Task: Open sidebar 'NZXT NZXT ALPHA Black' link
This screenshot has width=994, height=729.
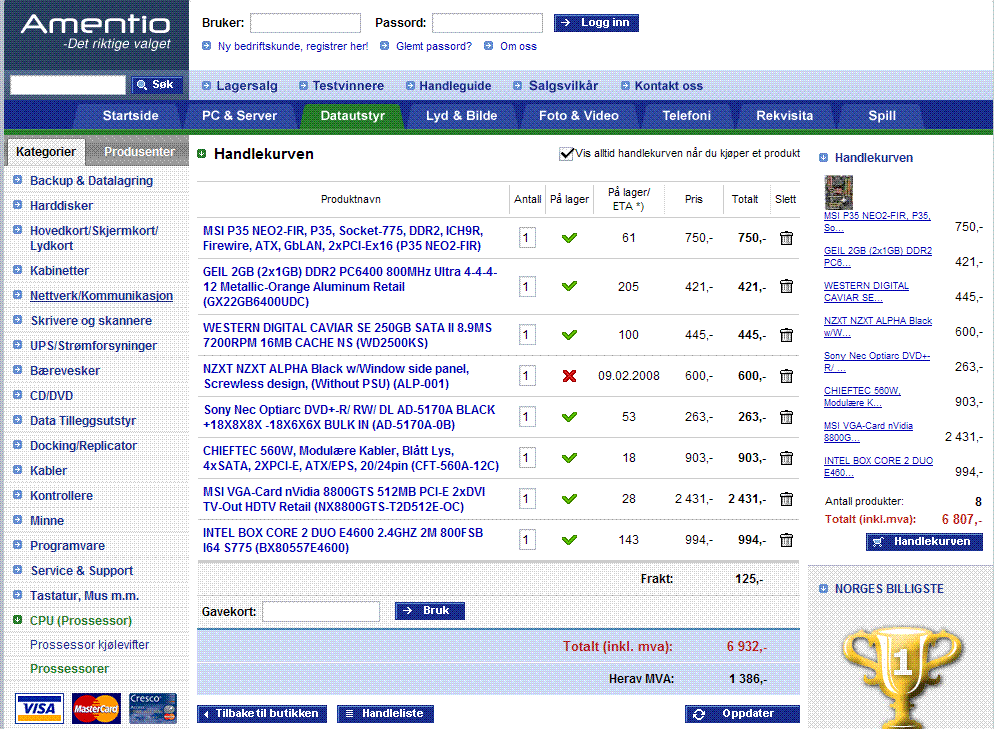Action: pos(877,326)
